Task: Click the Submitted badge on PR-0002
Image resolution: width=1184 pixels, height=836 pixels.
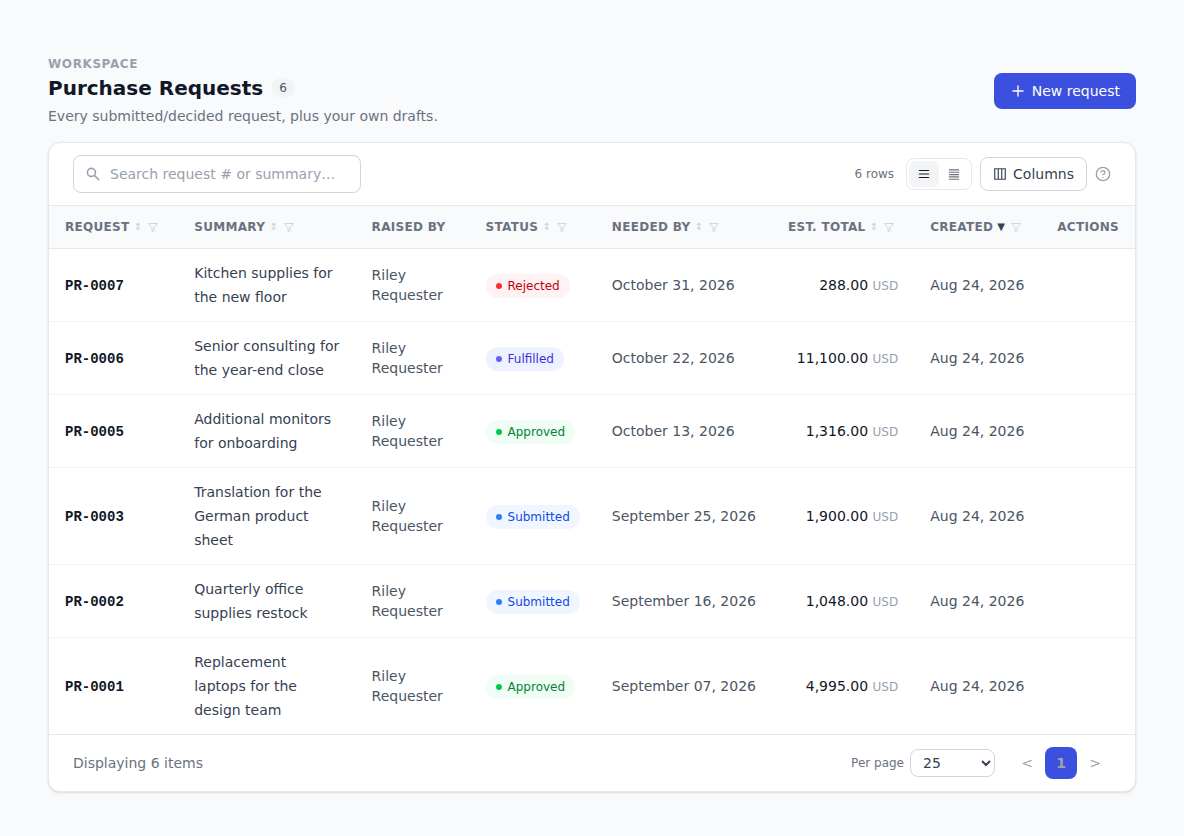Action: (x=532, y=602)
